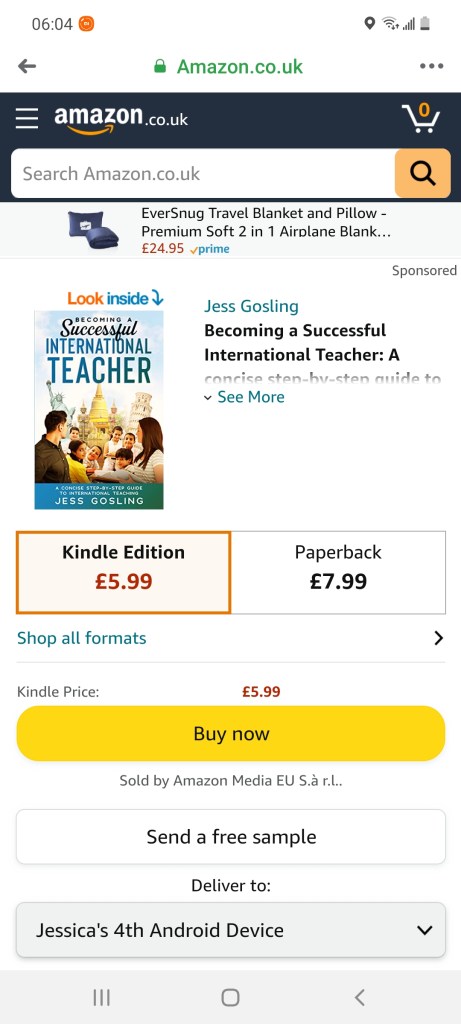
Task: Open the EverSnug Travel Blanket sponsored ad
Action: (x=230, y=230)
